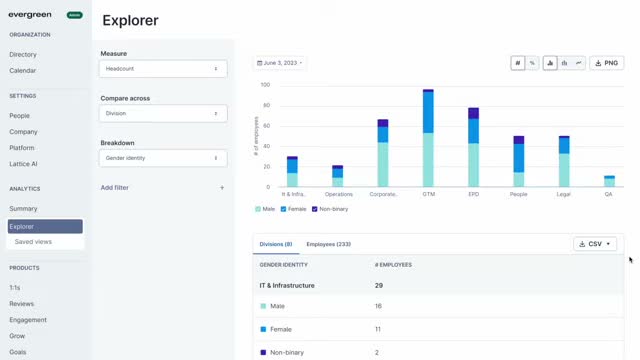Screen dimensions: 640x360
Task: Toggle the Female legend checkbox
Action: click(x=283, y=209)
